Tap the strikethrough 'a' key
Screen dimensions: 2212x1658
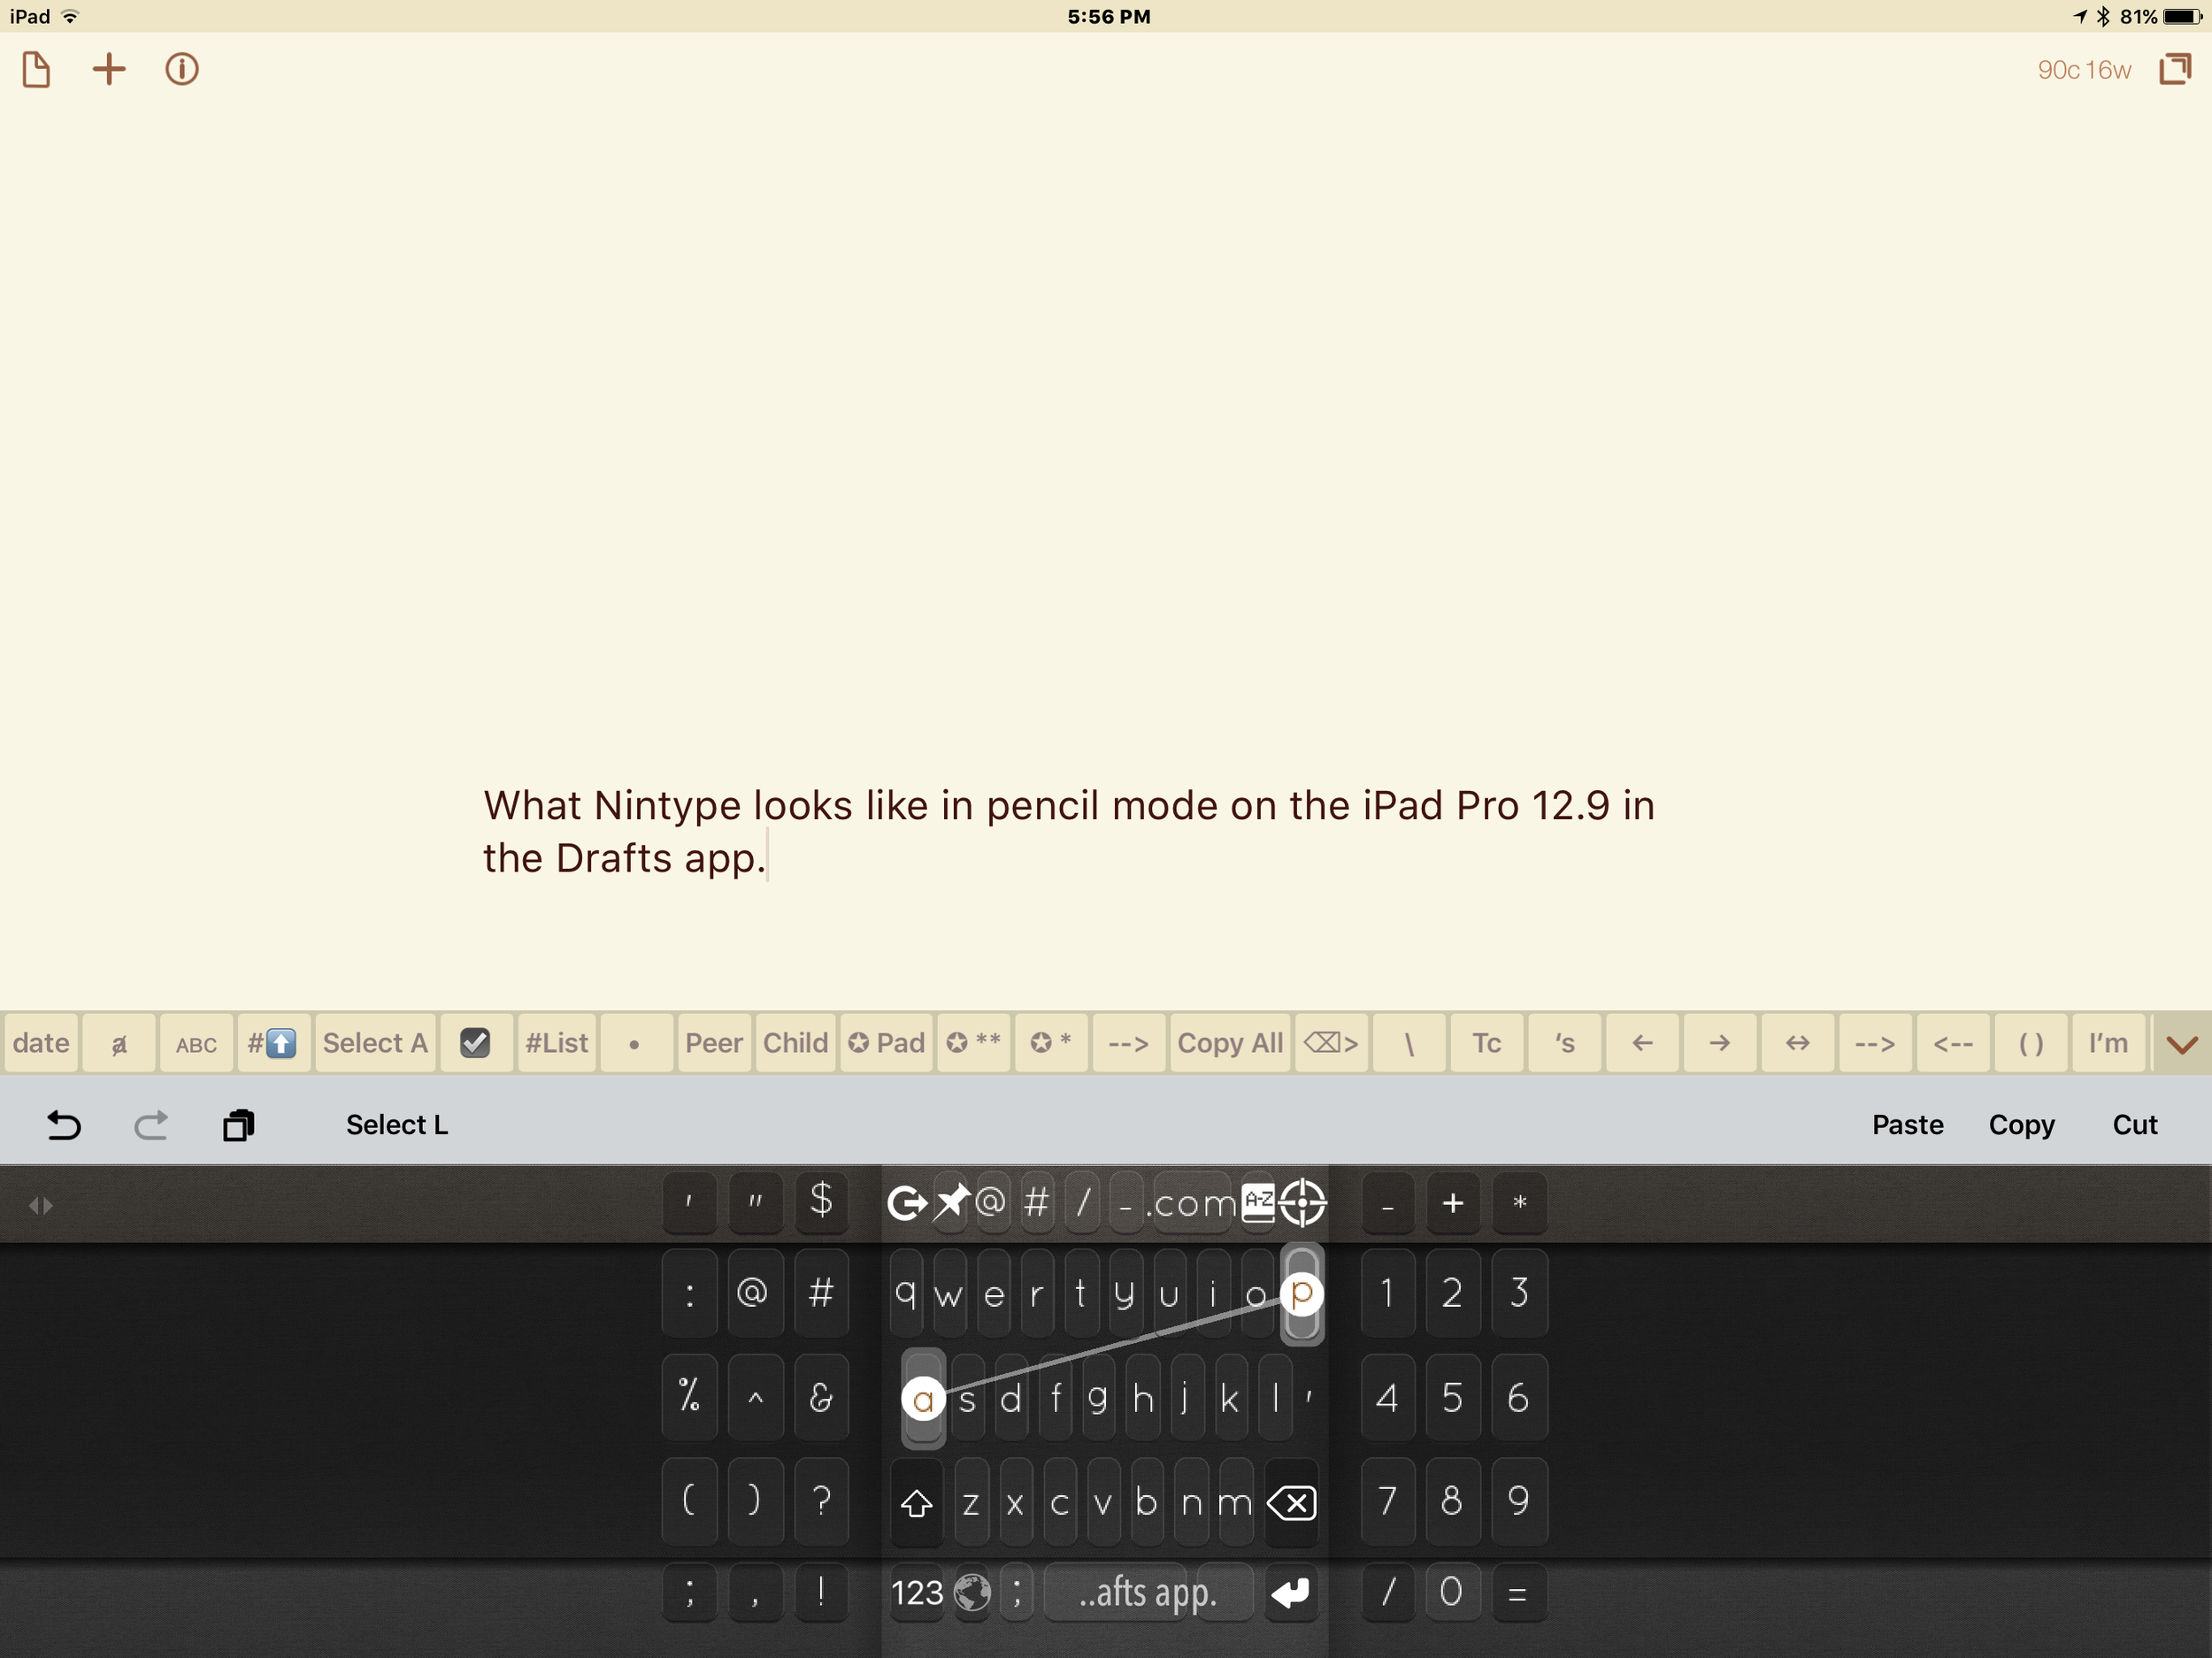(119, 1043)
